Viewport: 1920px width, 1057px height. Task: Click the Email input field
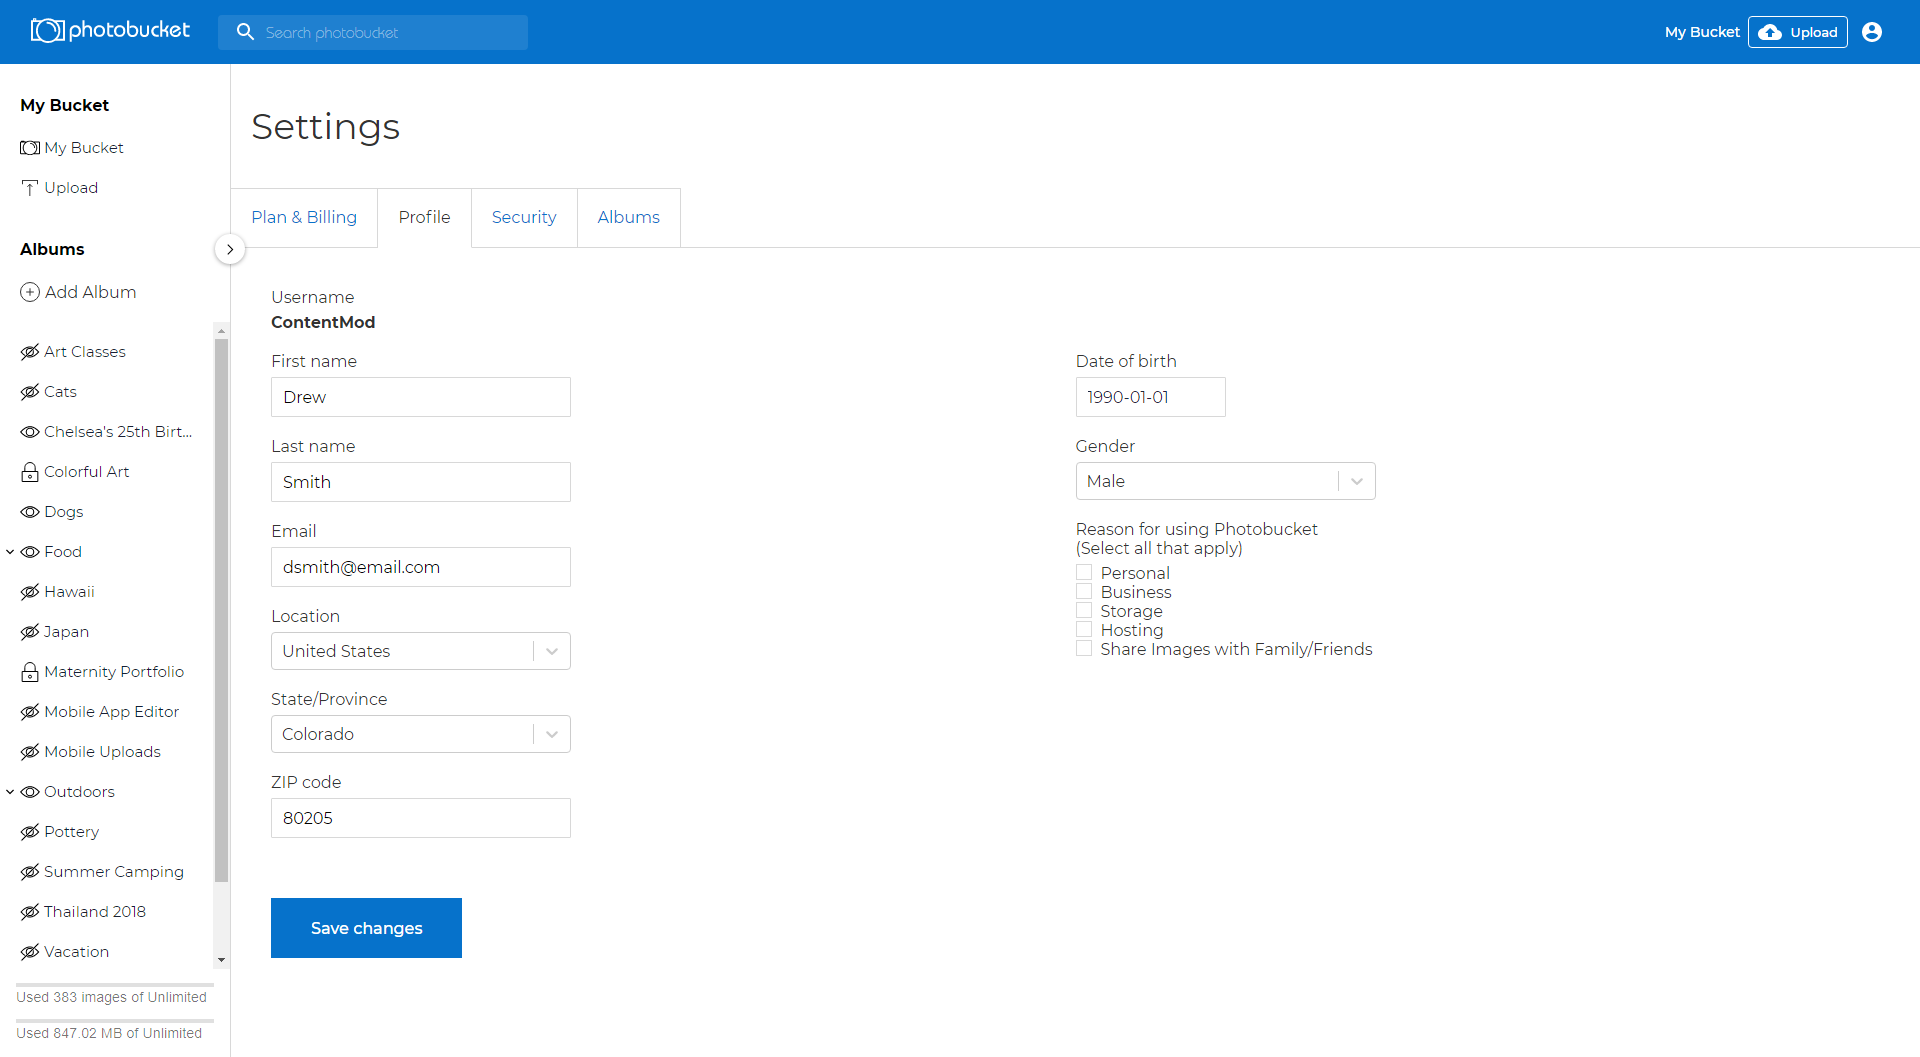(420, 567)
